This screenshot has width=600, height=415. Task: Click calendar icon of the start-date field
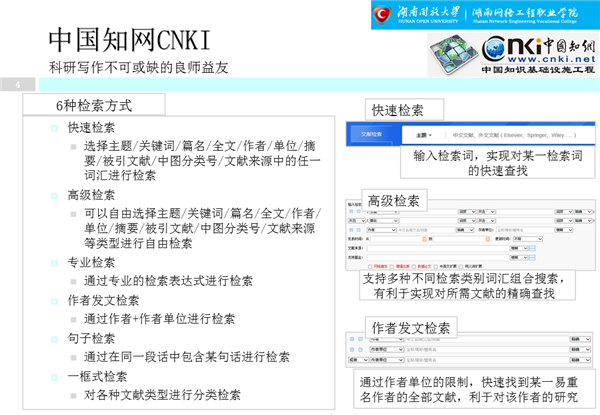pos(424,239)
